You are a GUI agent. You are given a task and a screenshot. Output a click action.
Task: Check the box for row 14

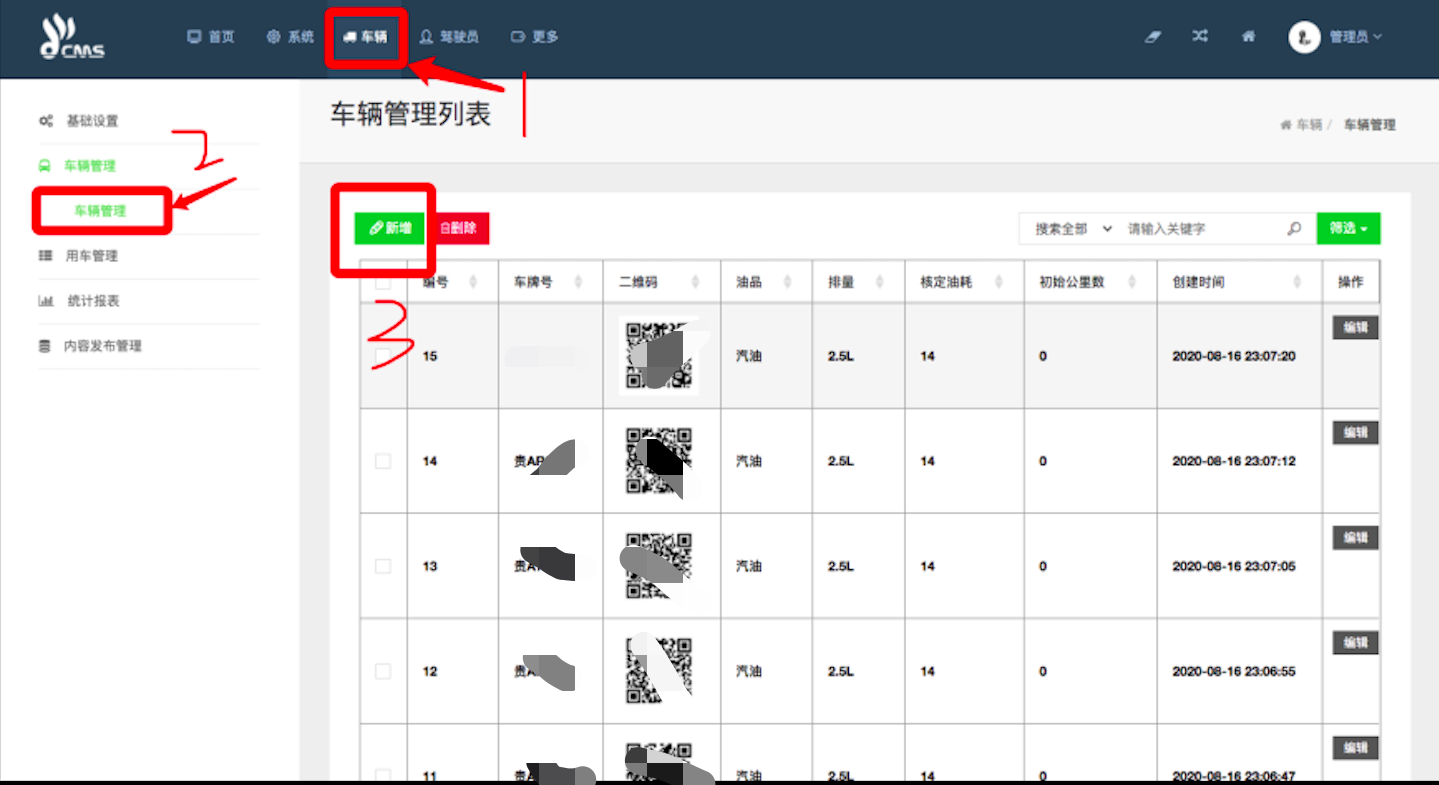coord(383,461)
